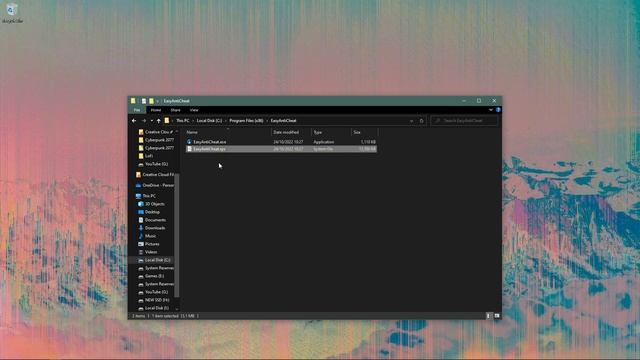
Task: Click Local Disk (C:) in the address bar
Action: pyautogui.click(x=209, y=121)
